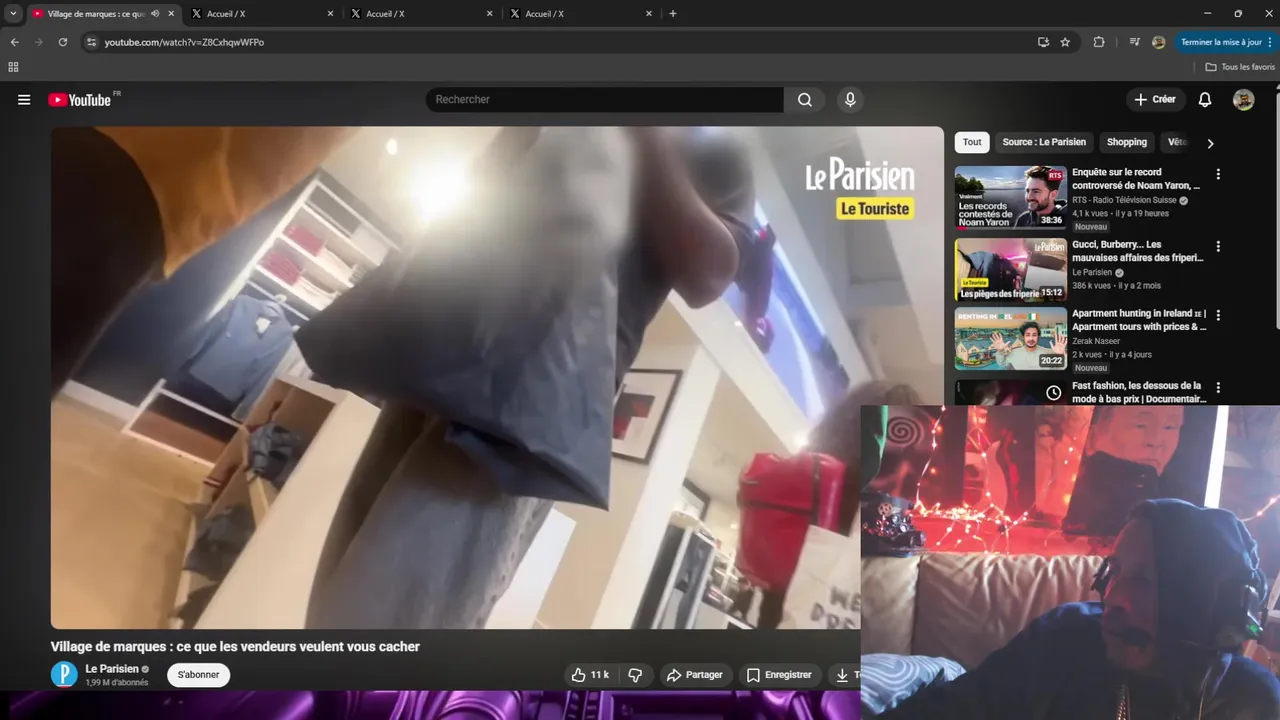Image resolution: width=1280 pixels, height=720 pixels.
Task: Click the Enregistrer save button
Action: (779, 675)
